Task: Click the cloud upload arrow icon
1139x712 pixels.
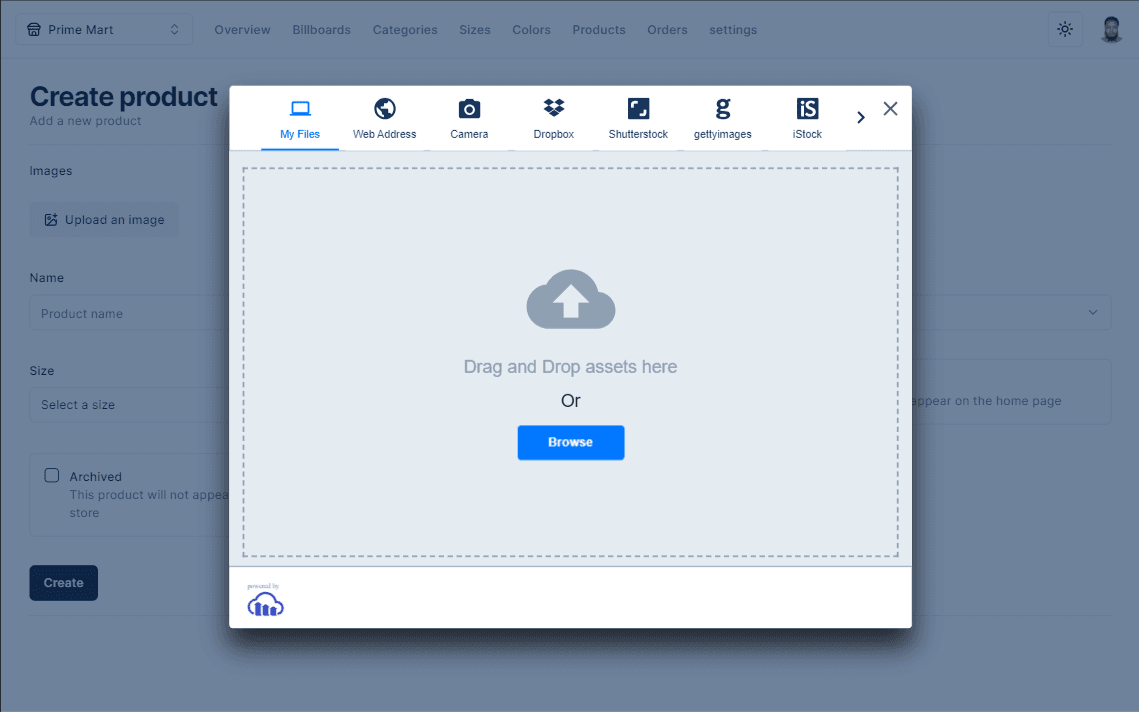Action: coord(570,299)
